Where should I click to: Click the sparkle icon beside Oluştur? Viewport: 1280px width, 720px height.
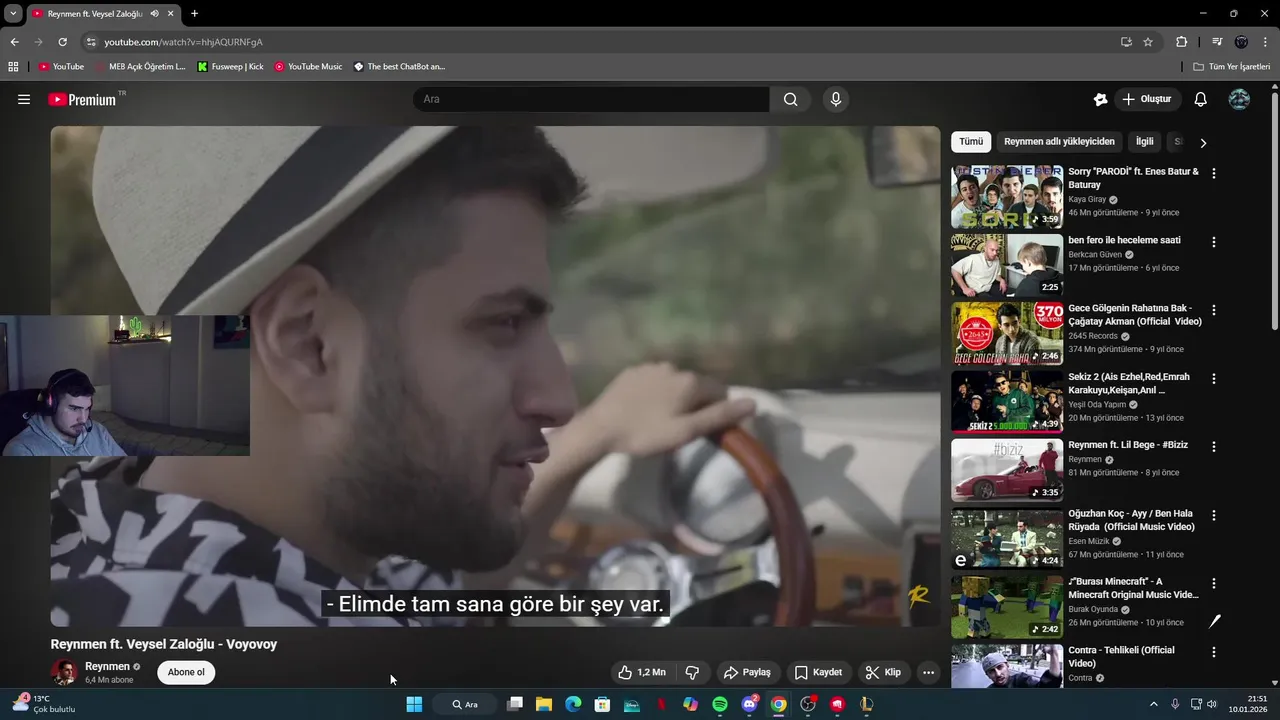(x=1101, y=99)
